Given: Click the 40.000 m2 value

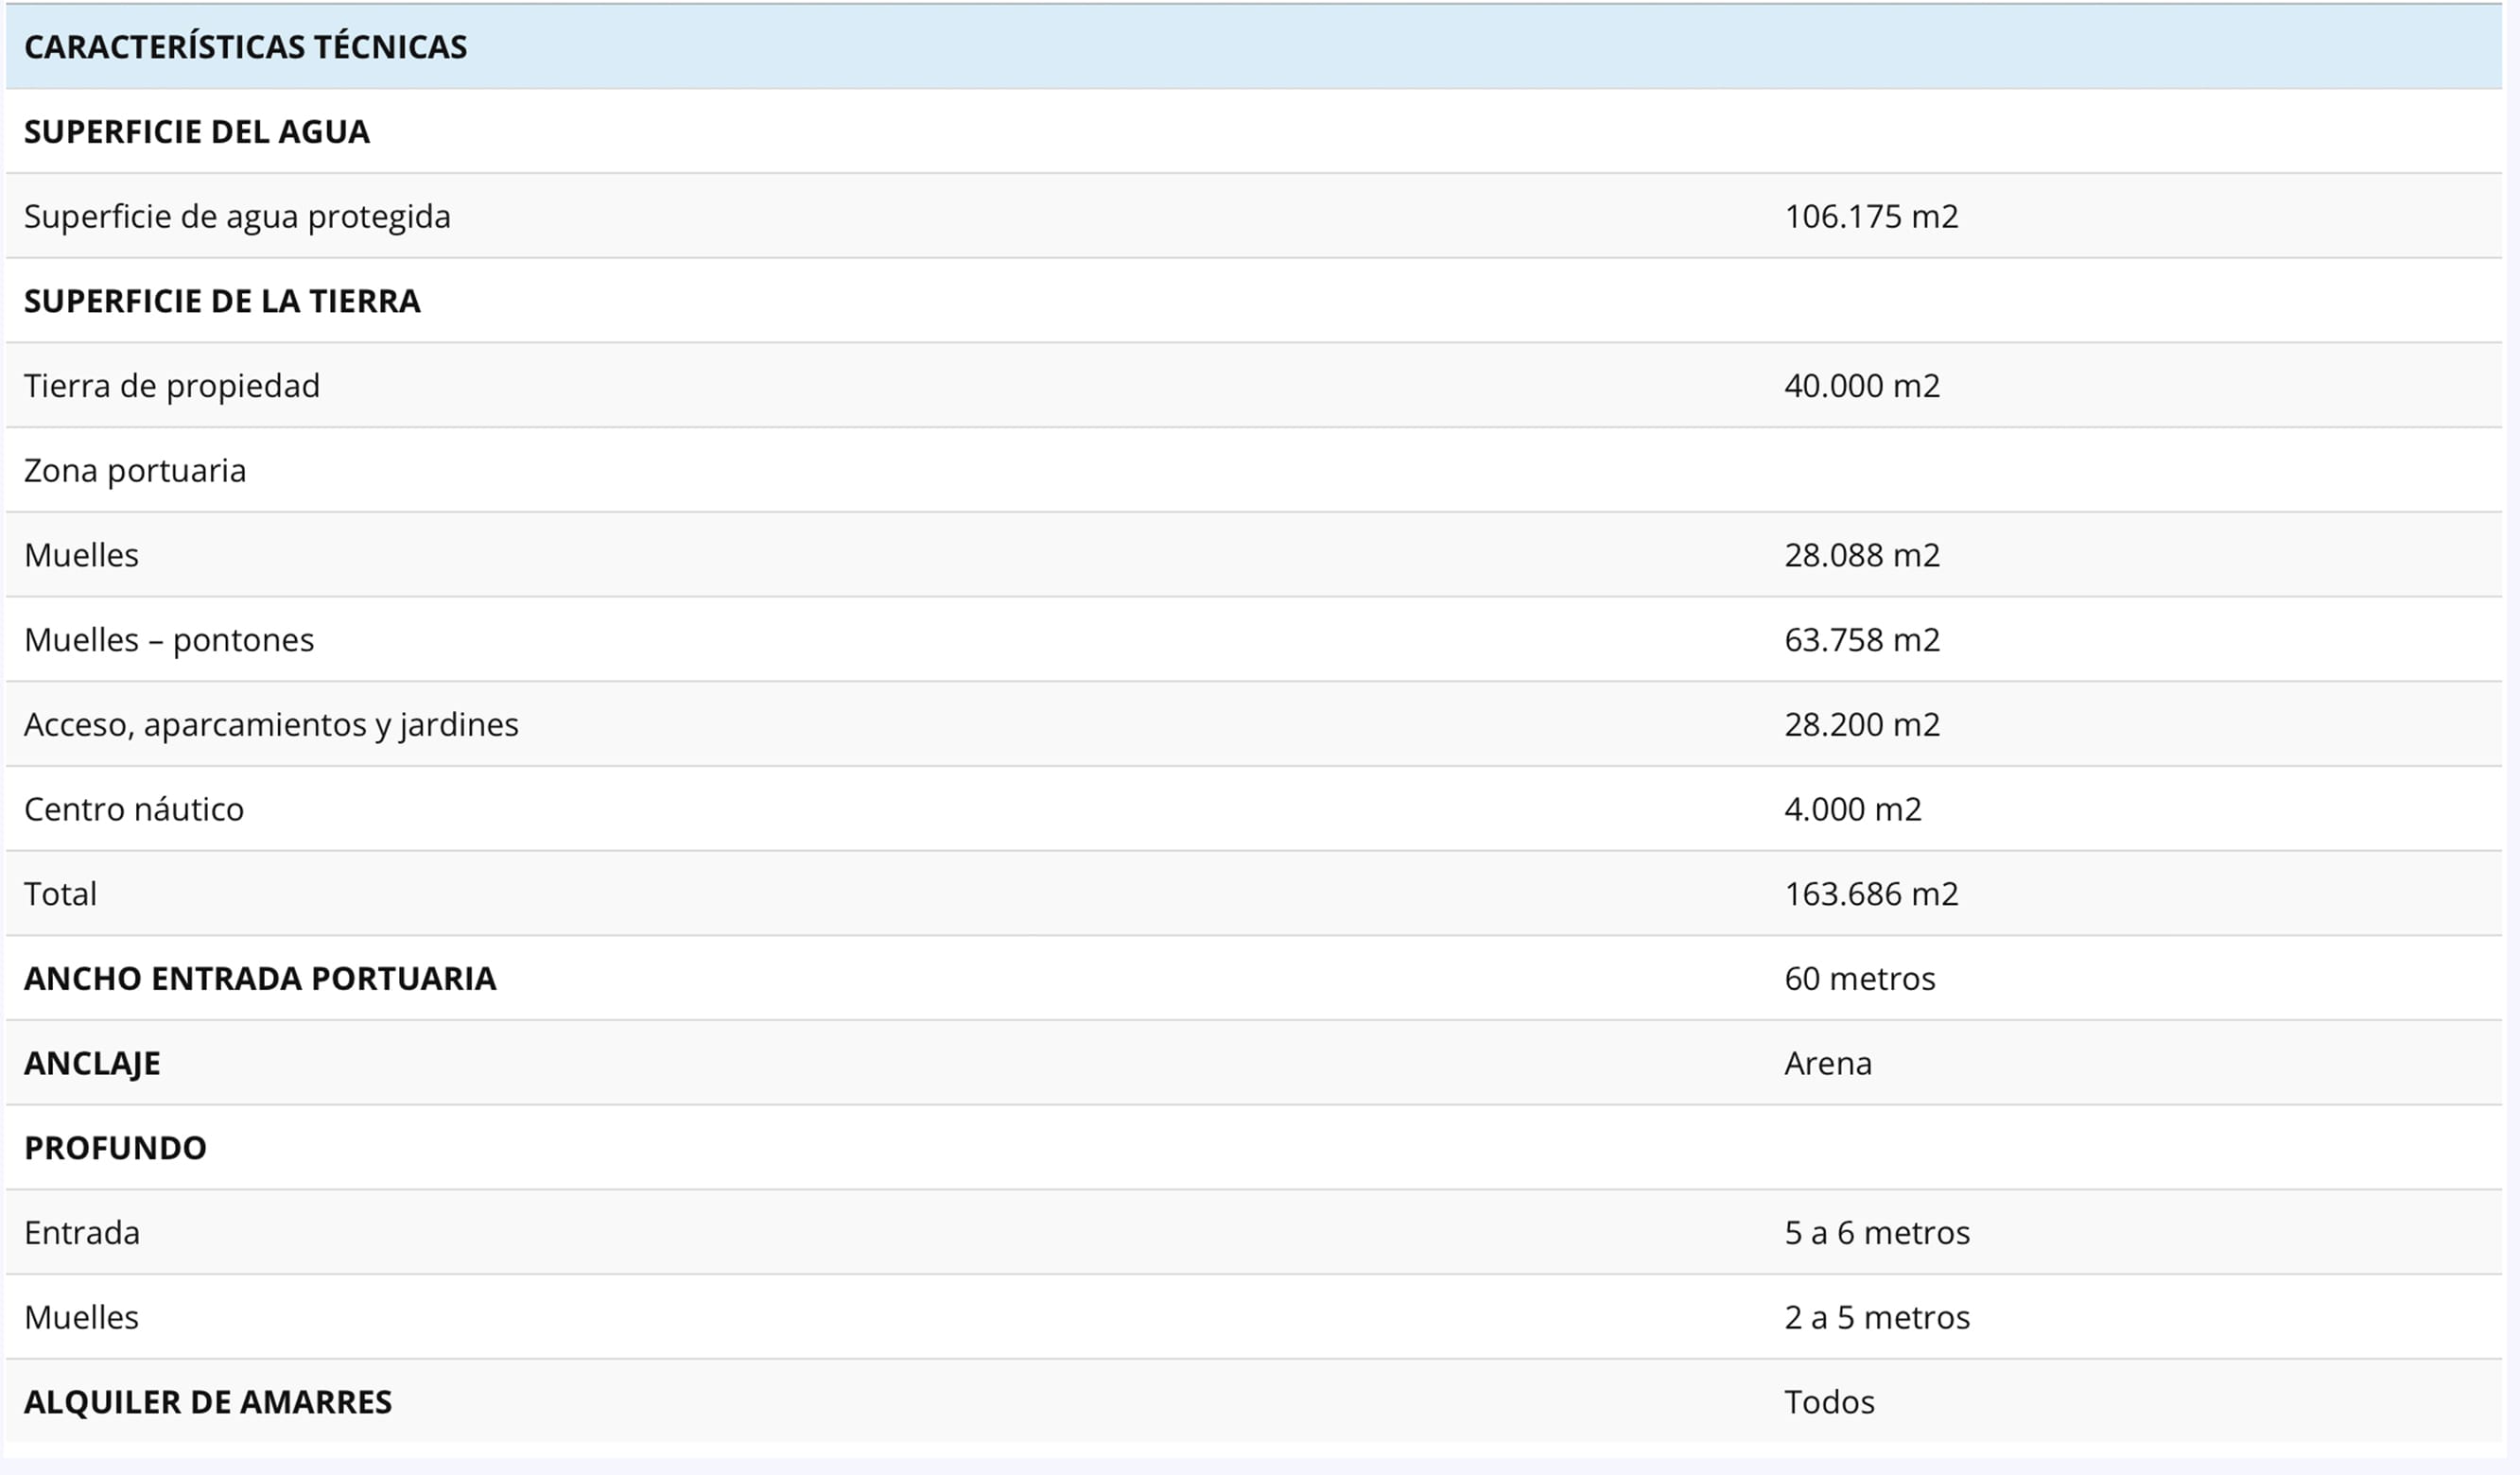Looking at the screenshot, I should coord(1861,386).
